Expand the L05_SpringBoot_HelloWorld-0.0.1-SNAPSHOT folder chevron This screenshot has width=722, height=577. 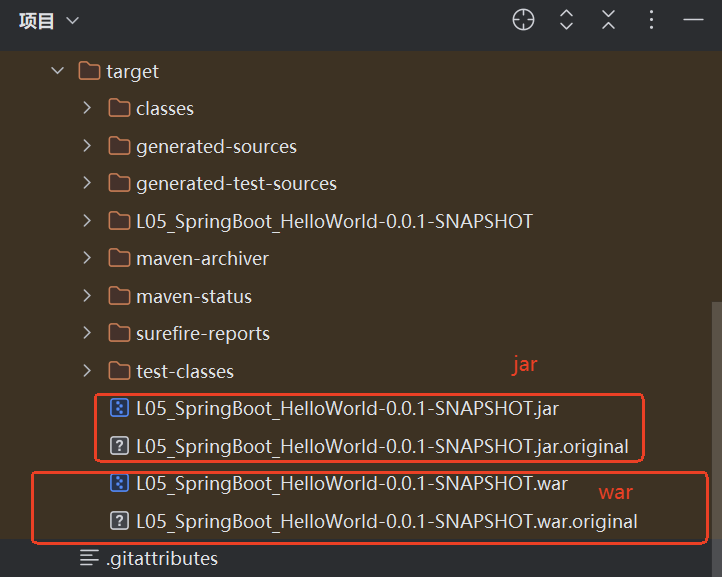(87, 221)
